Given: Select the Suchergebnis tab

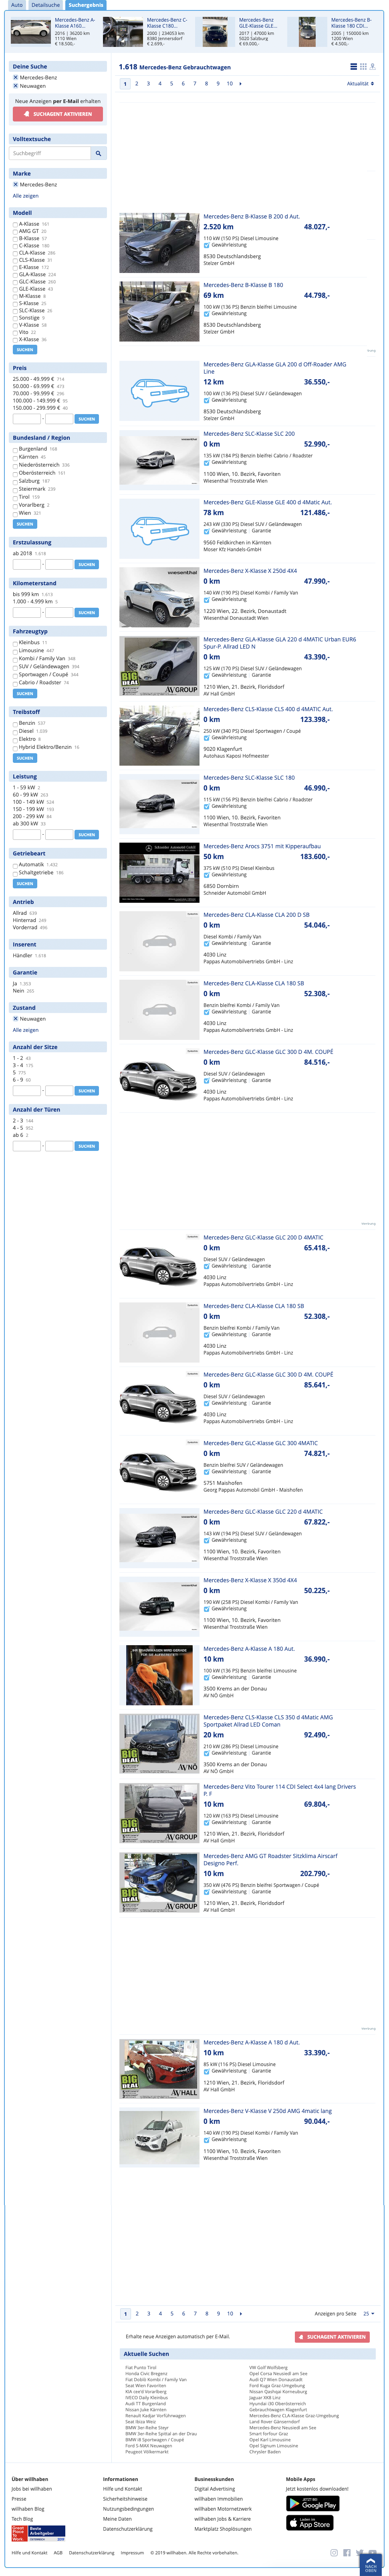Looking at the screenshot, I should coord(86,5).
